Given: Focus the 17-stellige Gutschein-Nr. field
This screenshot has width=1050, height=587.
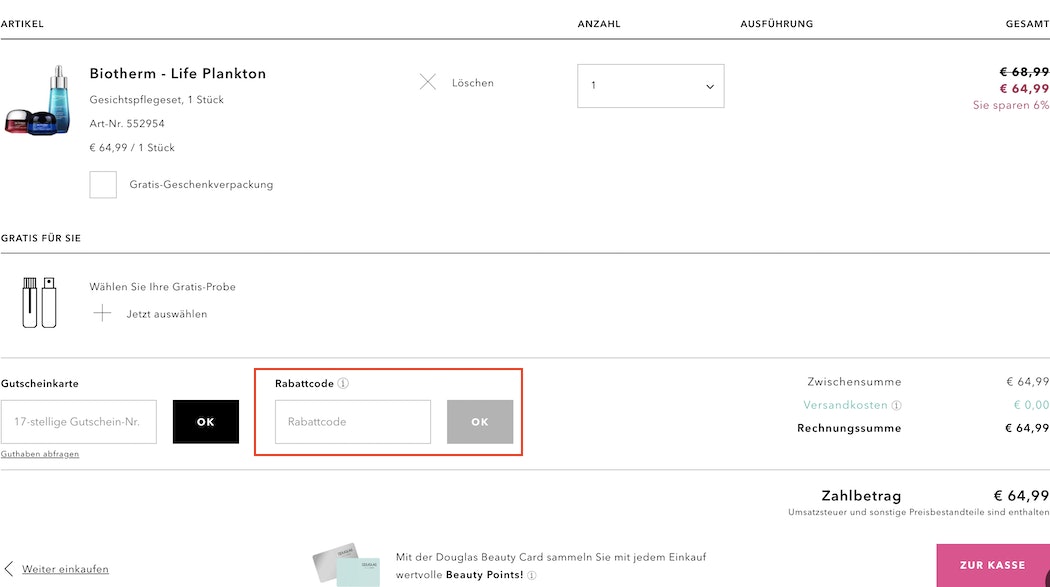Looking at the screenshot, I should (x=79, y=422).
